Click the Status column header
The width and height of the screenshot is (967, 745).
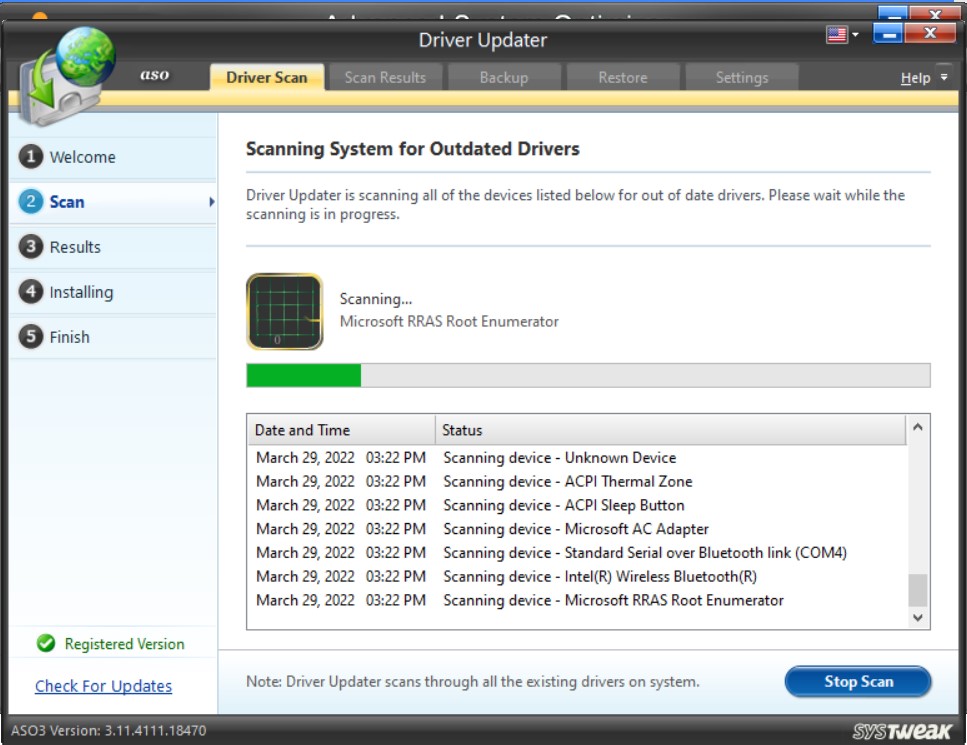(x=459, y=429)
